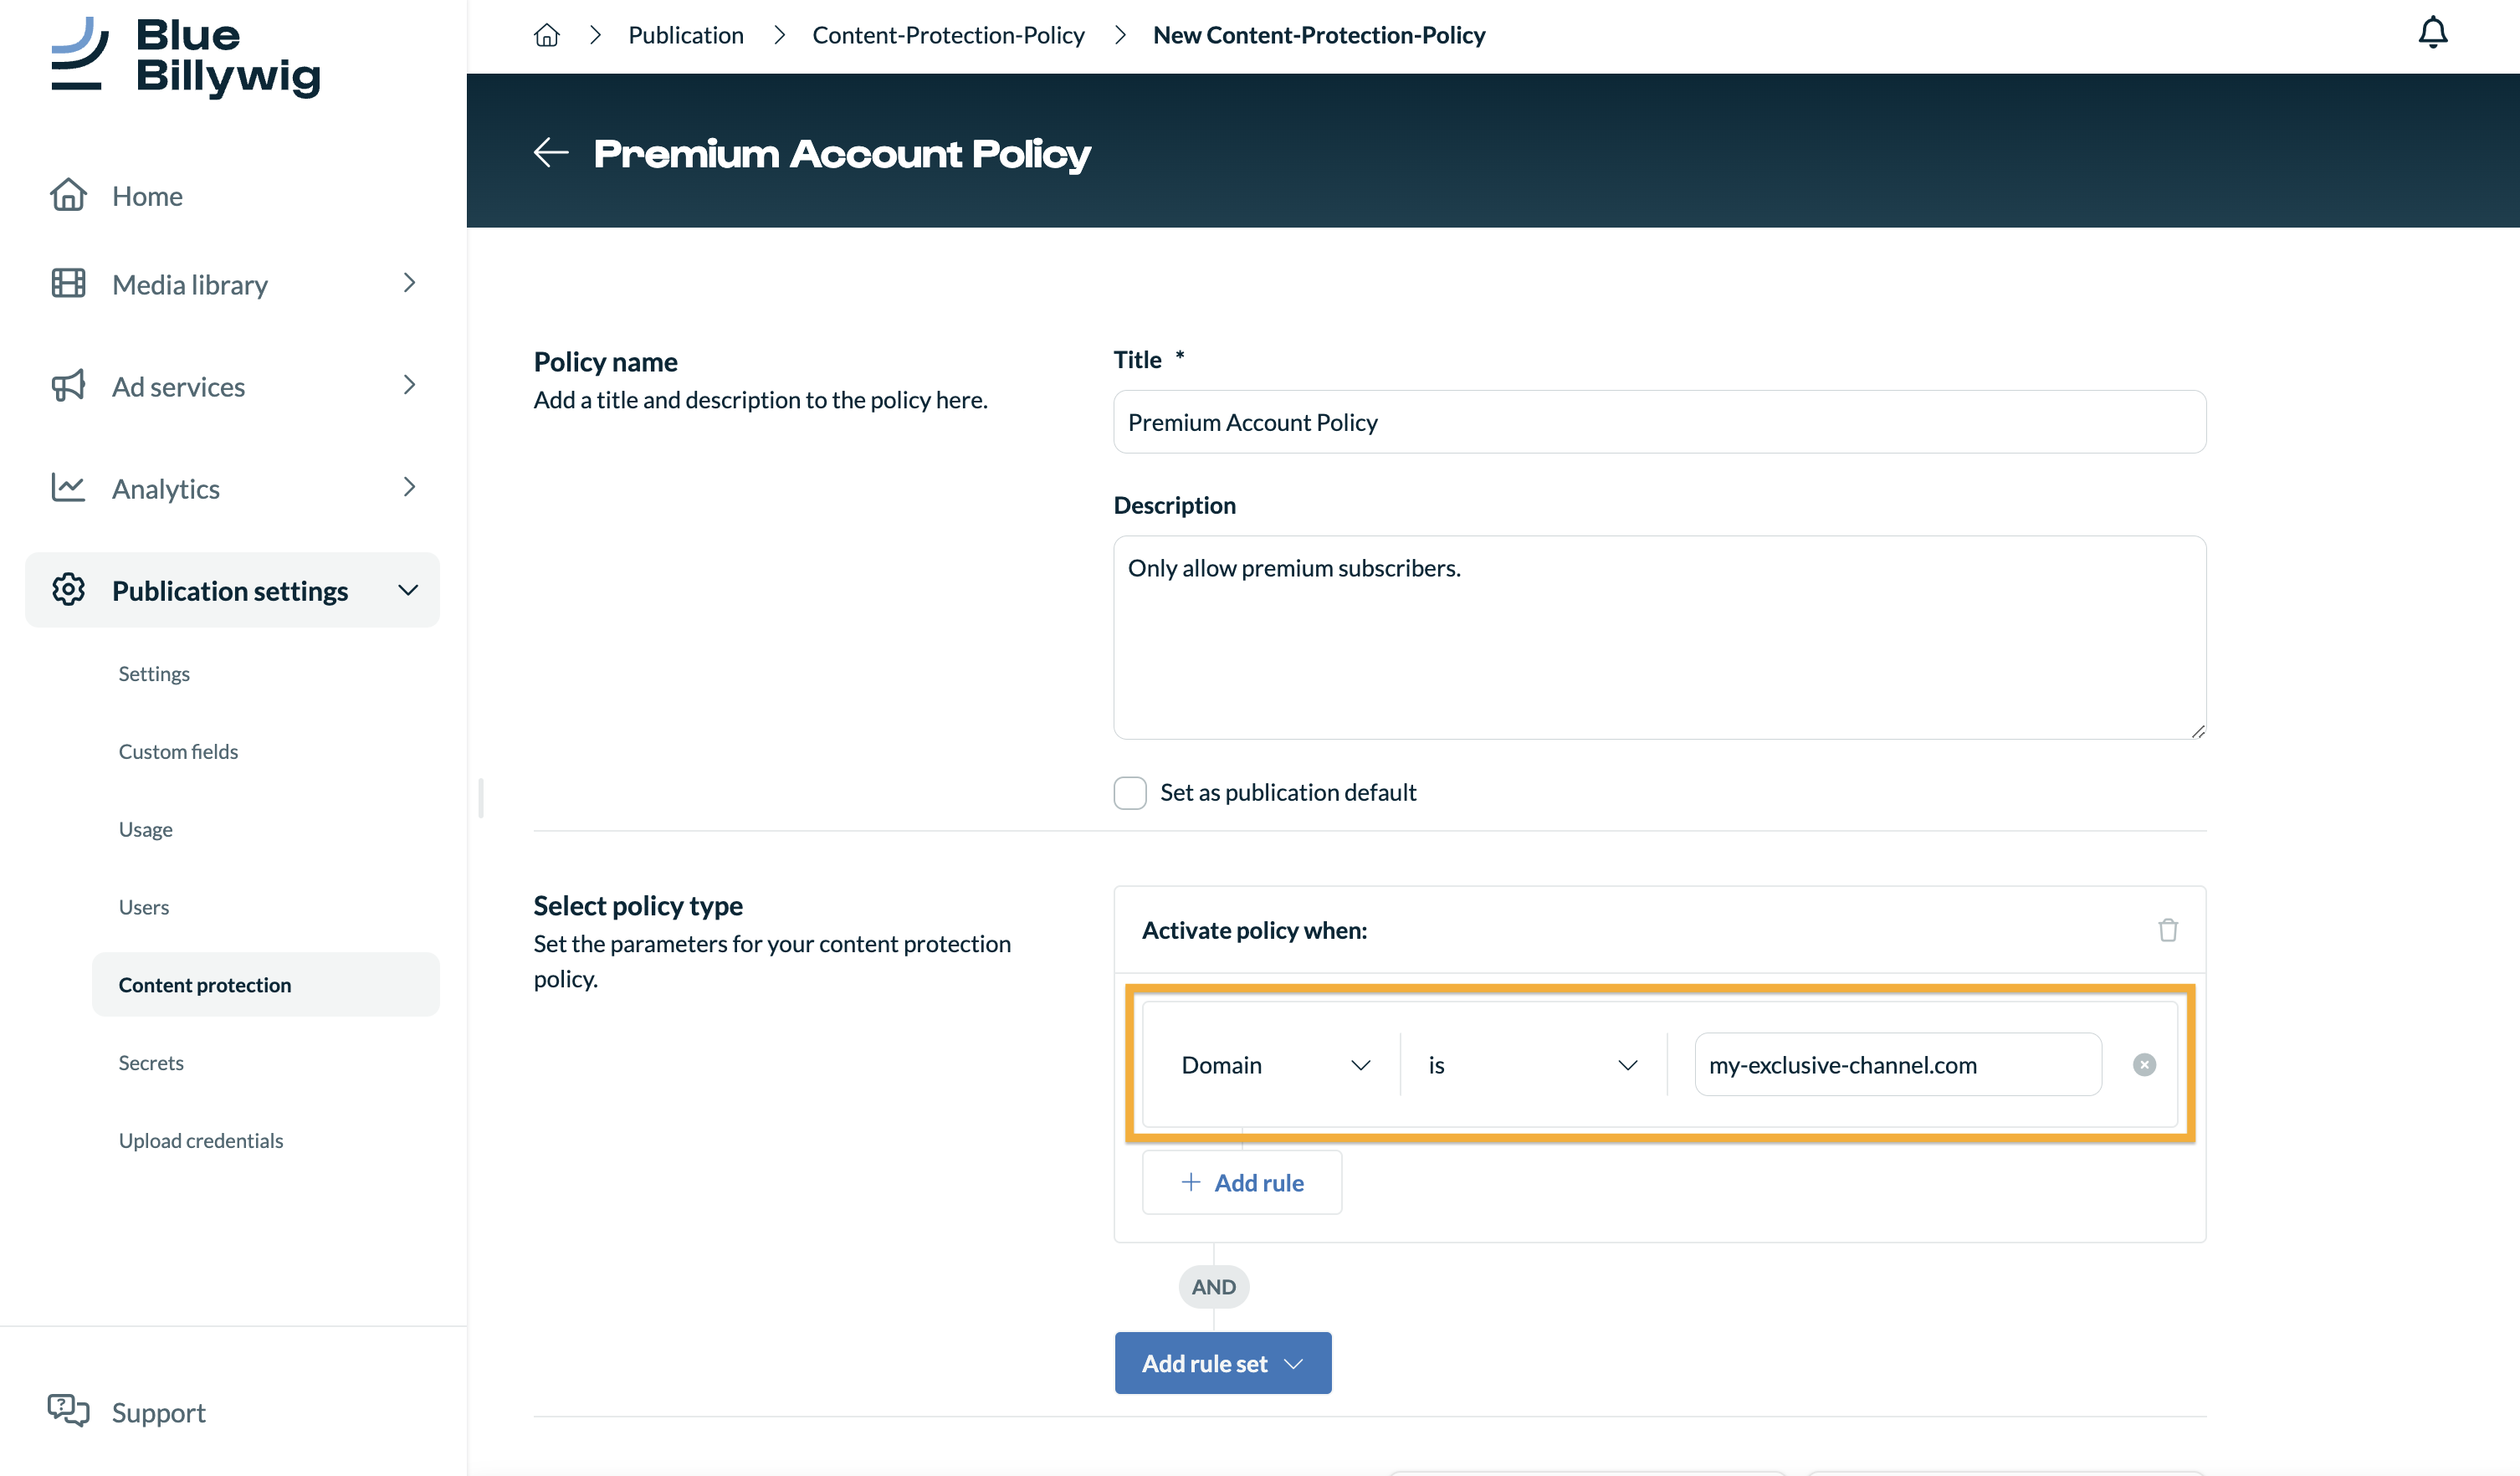Viewport: 2520px width, 1476px height.
Task: Enable Set as publication default checkbox
Action: click(x=1130, y=792)
